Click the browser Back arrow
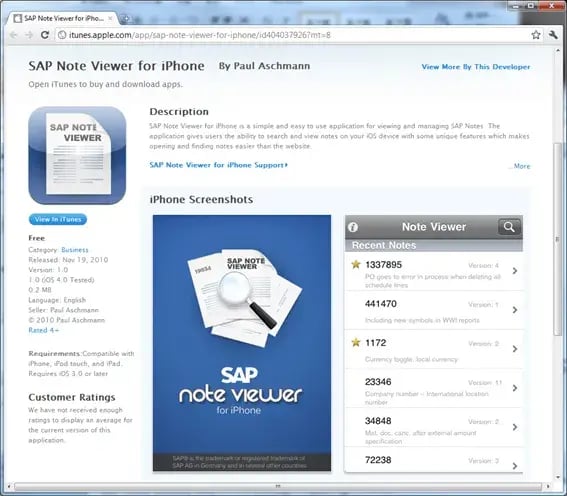This screenshot has width=567, height=496. coord(14,35)
